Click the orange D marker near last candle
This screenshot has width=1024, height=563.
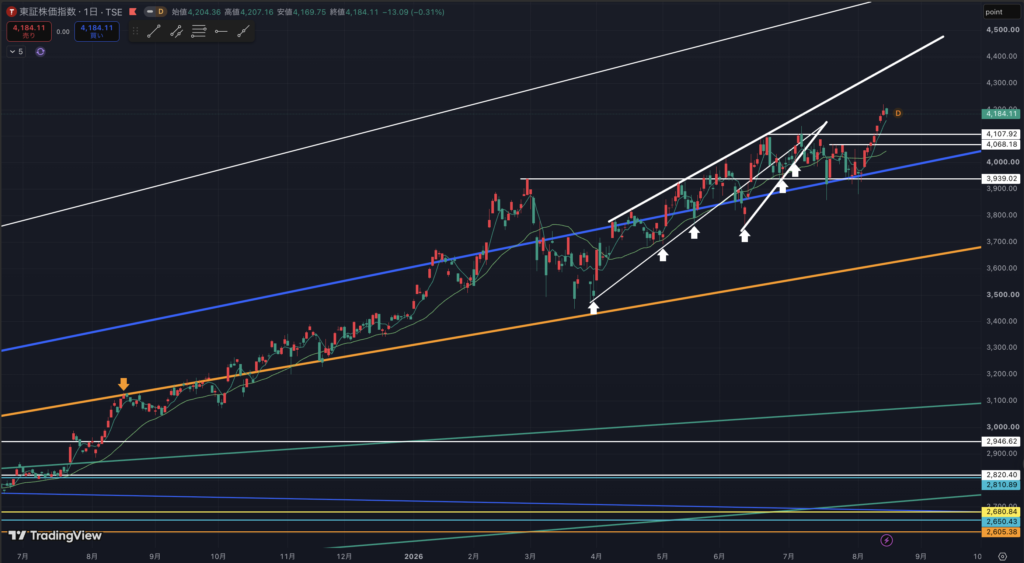click(898, 114)
